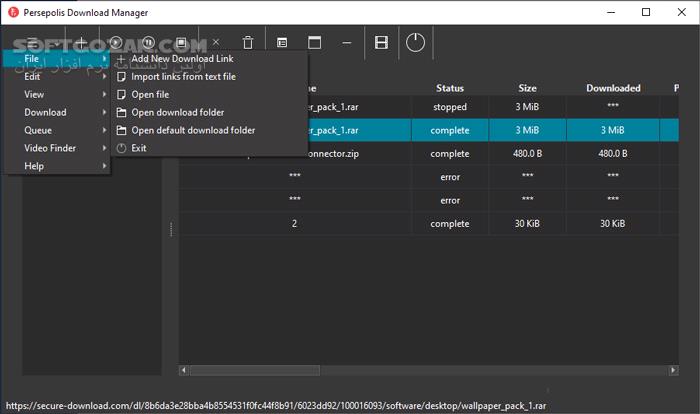The height and width of the screenshot is (414, 700).
Task: Choose Add New Download Link
Action: (182, 59)
